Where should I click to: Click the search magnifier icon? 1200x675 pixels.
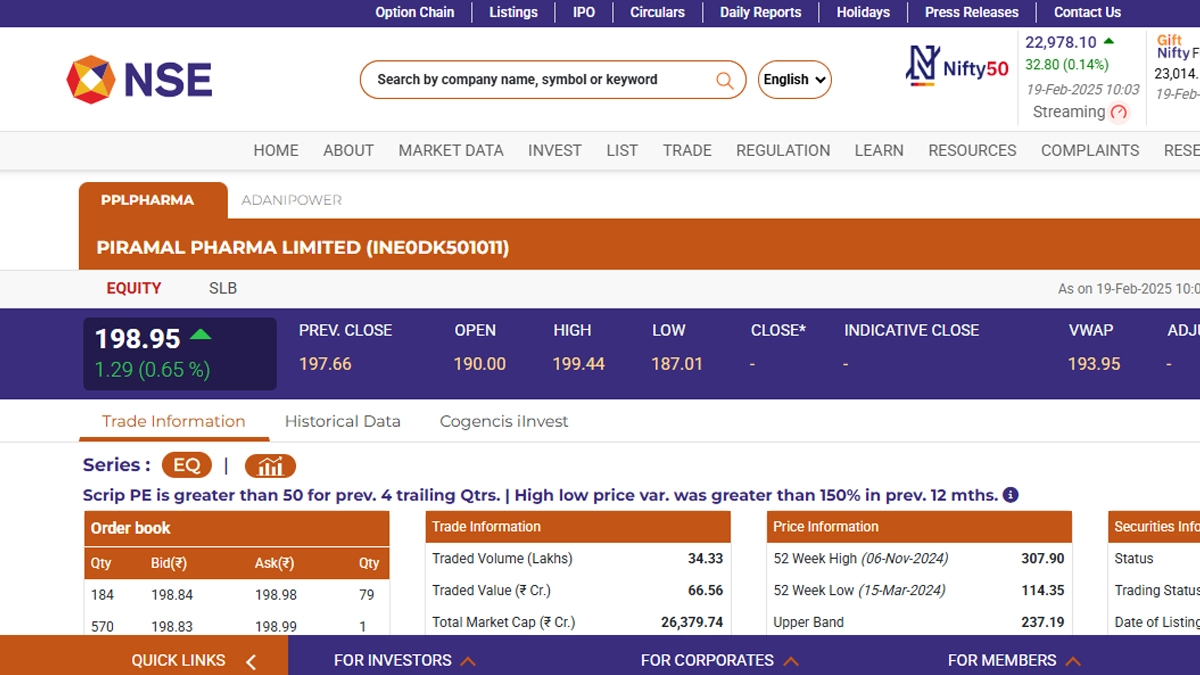click(x=725, y=80)
